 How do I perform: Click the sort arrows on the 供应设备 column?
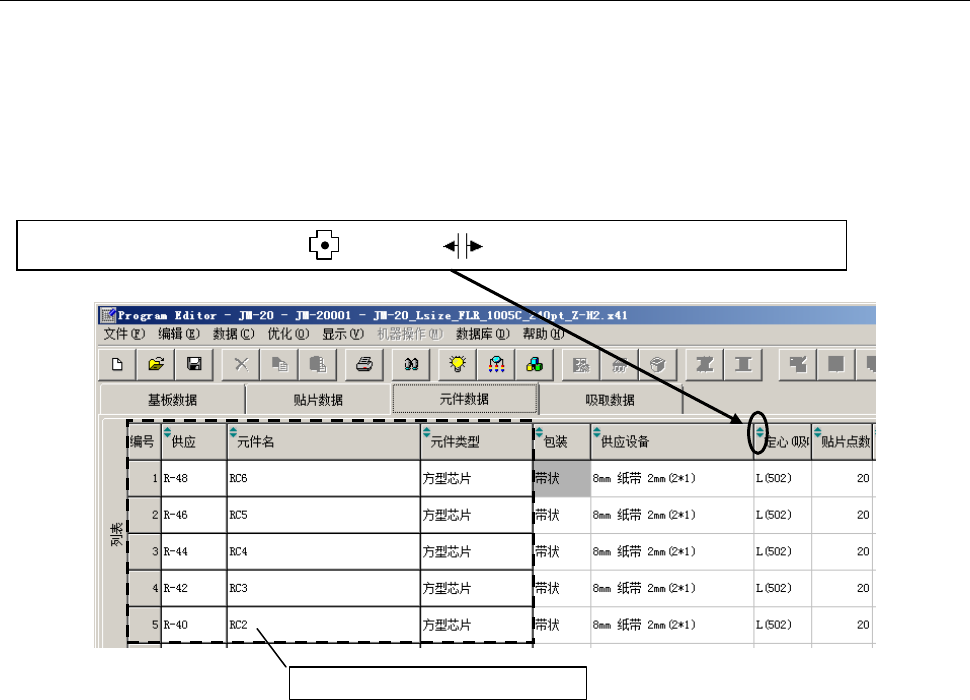[596, 432]
